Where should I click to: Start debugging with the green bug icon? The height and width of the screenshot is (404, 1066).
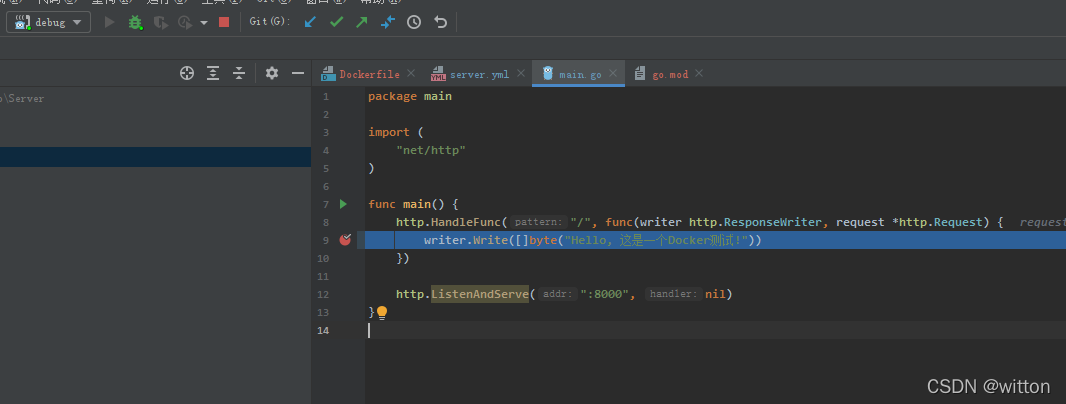pos(135,22)
